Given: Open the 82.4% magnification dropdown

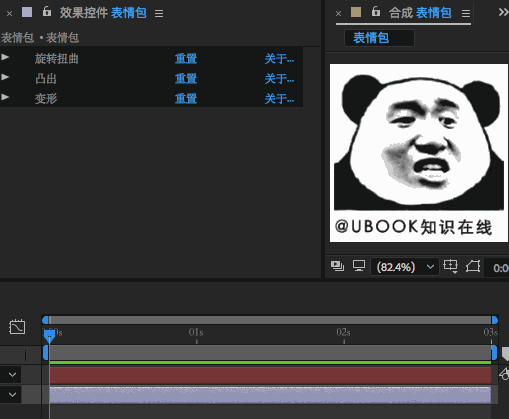Looking at the screenshot, I should (x=405, y=267).
